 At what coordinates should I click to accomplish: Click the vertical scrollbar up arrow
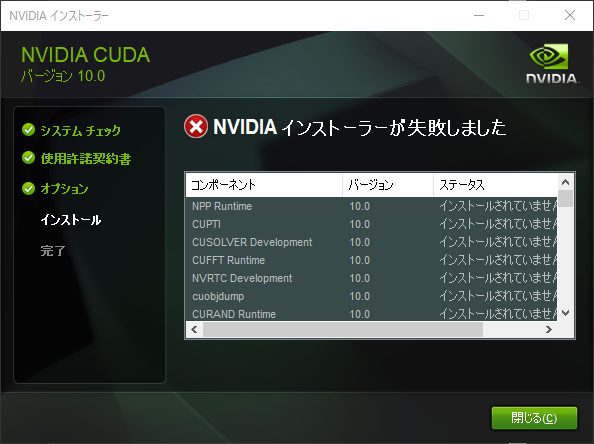[566, 182]
